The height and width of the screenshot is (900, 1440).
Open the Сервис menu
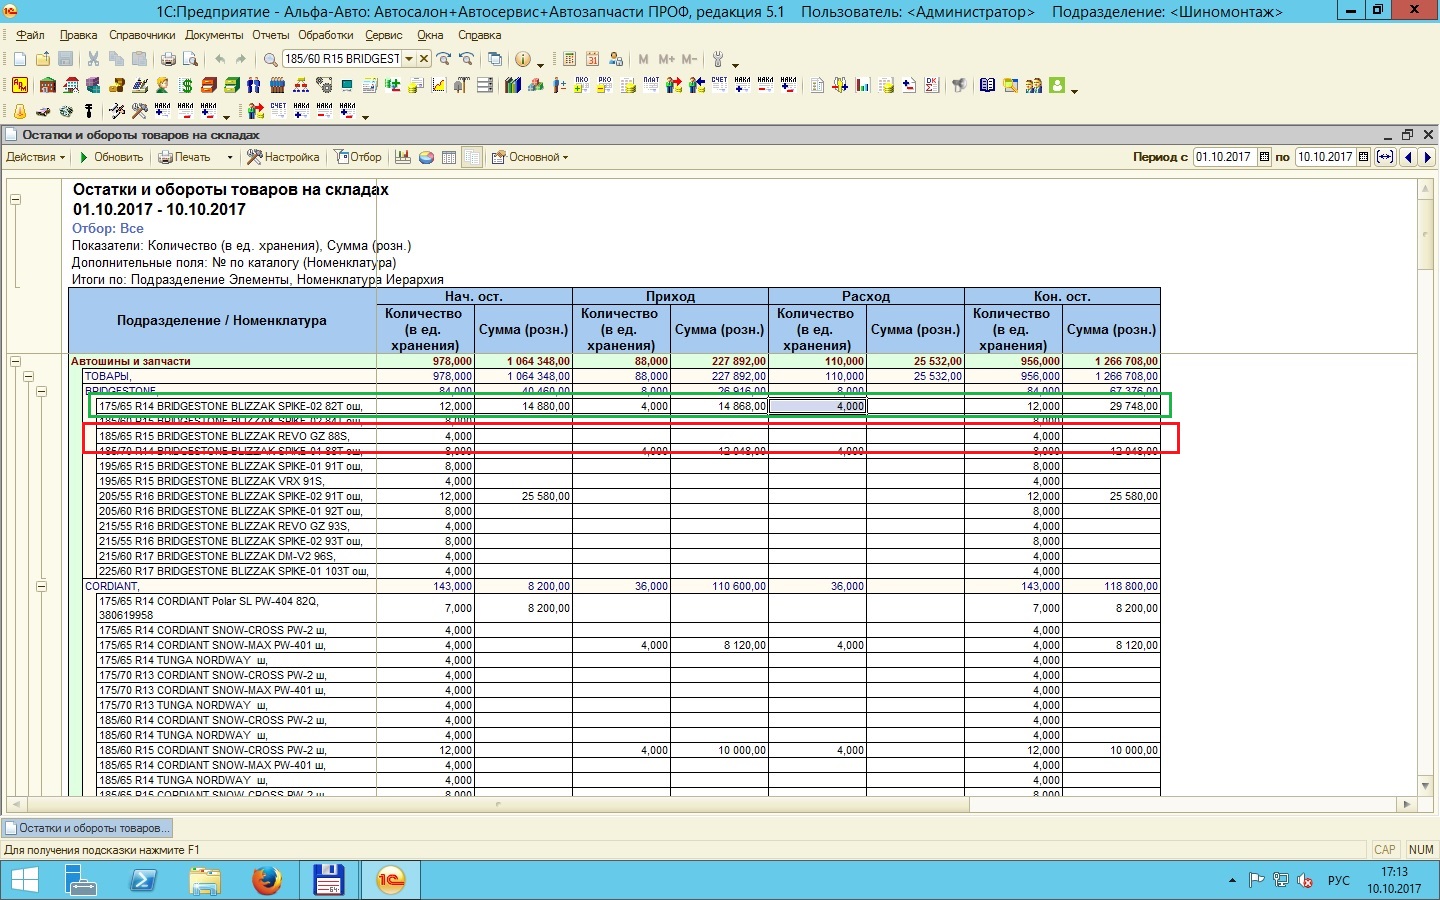point(384,35)
